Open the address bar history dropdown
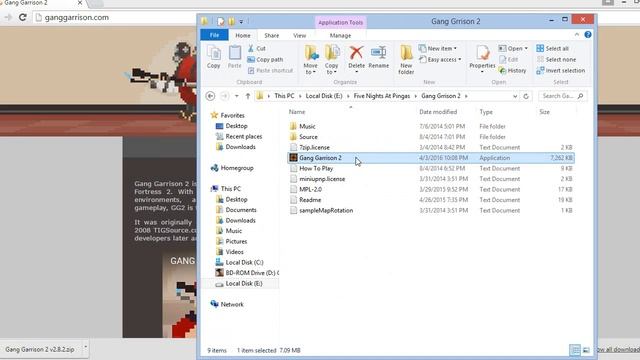640x360 pixels. click(515, 96)
